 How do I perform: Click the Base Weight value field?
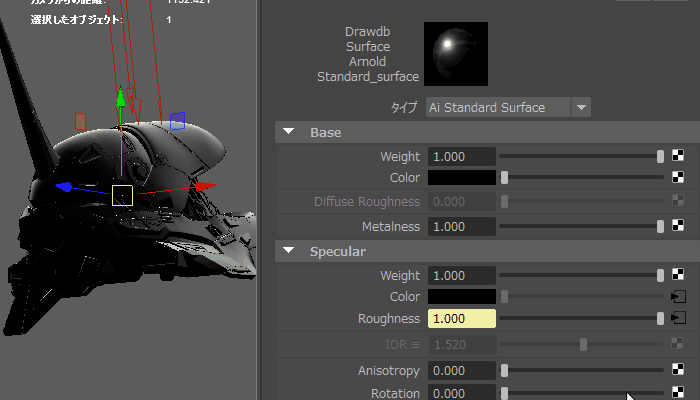tap(462, 156)
